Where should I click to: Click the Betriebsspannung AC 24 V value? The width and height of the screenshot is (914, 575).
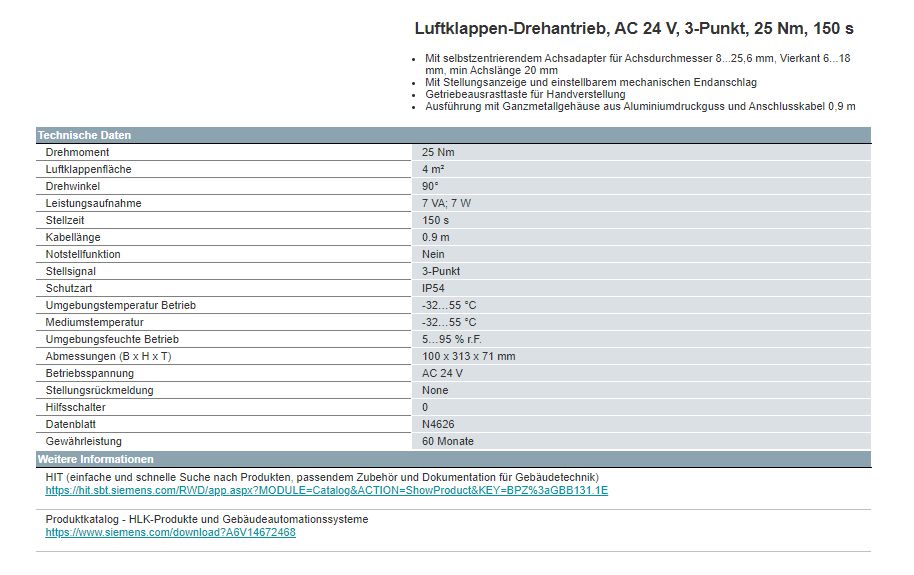point(442,373)
